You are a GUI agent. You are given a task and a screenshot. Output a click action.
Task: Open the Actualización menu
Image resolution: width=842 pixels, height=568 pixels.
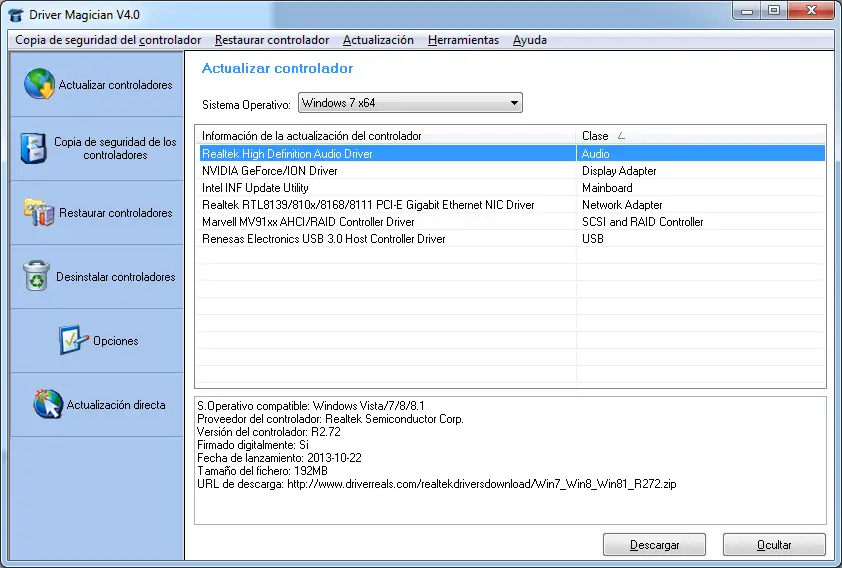pyautogui.click(x=378, y=40)
